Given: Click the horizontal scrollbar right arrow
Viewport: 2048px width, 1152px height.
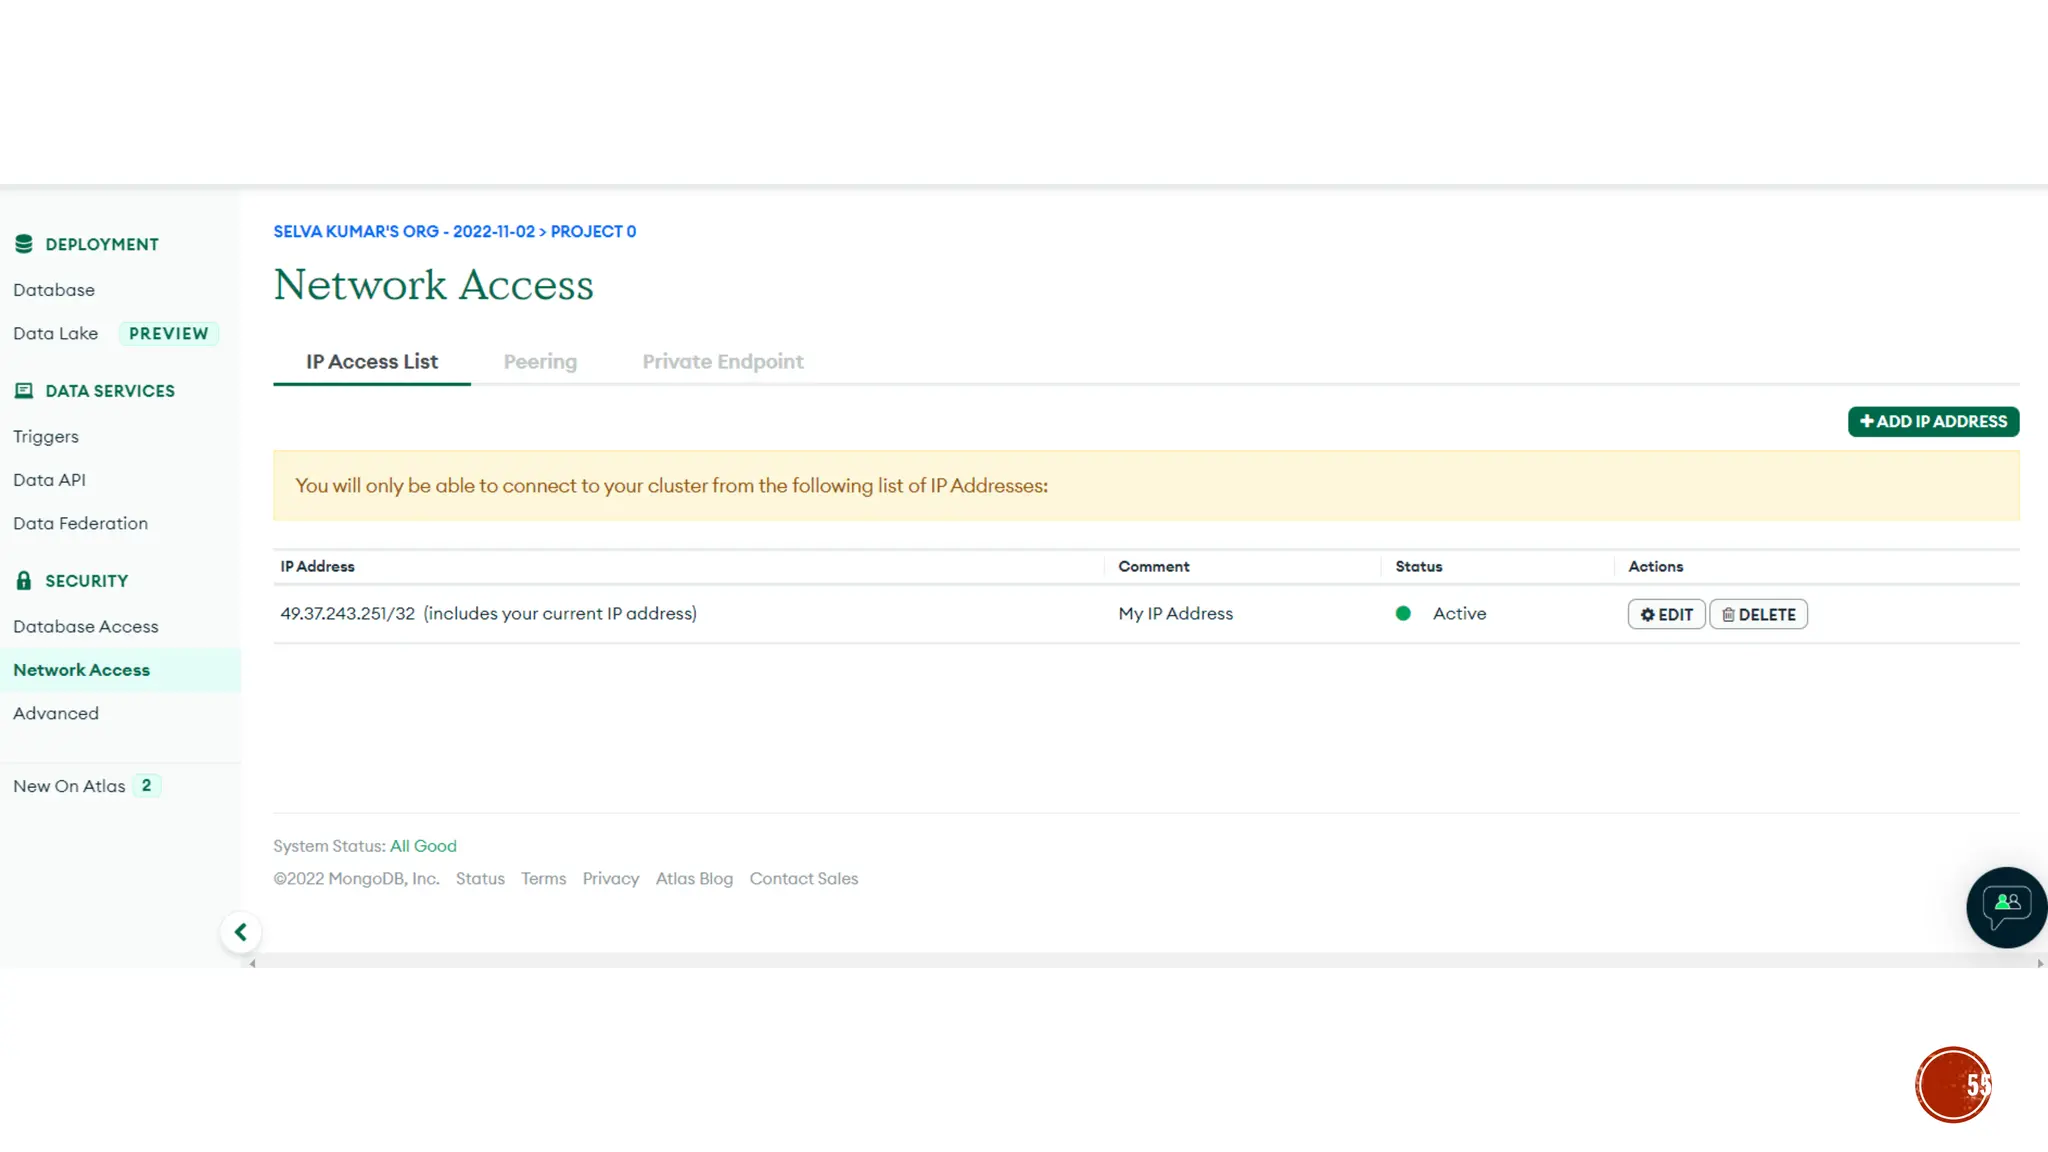Looking at the screenshot, I should tap(2040, 964).
